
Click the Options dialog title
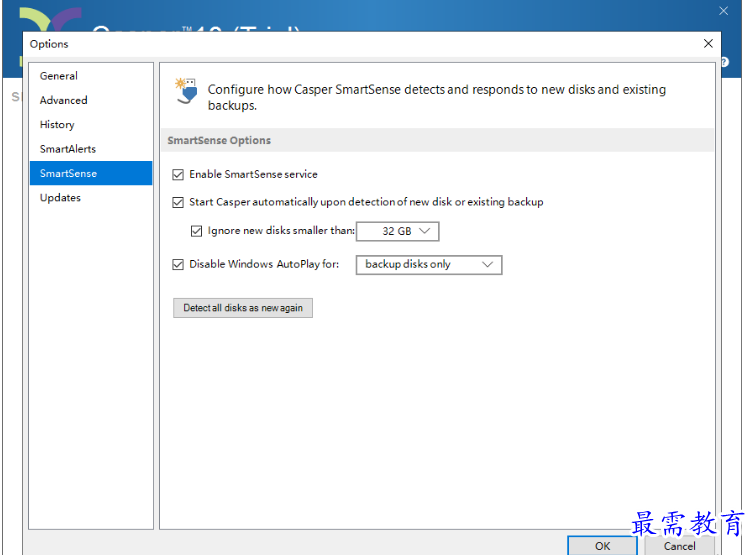(49, 44)
